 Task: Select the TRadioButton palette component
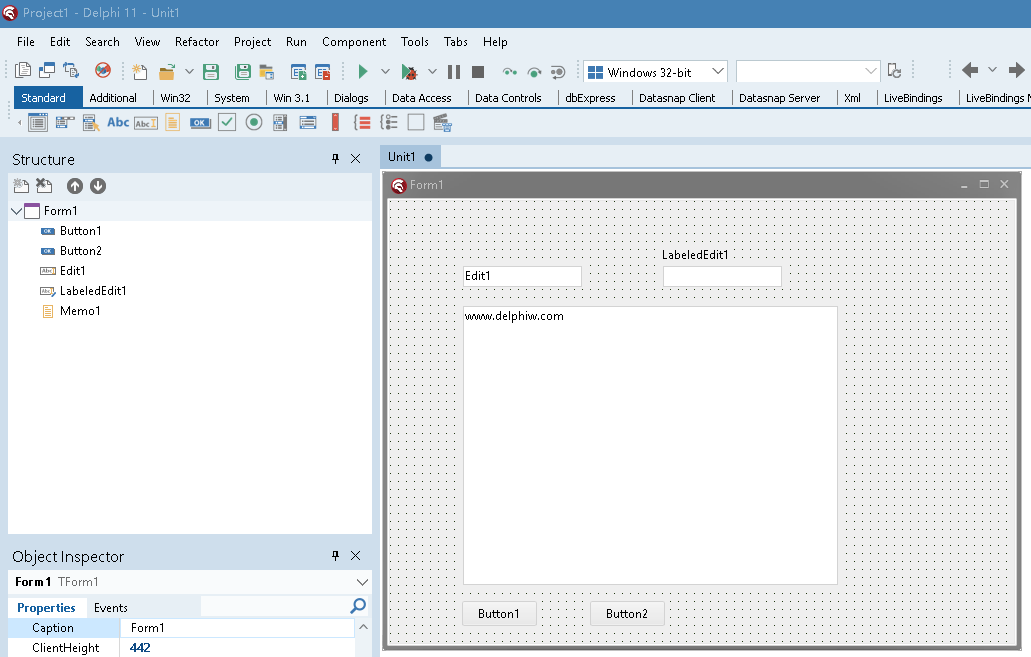[254, 122]
